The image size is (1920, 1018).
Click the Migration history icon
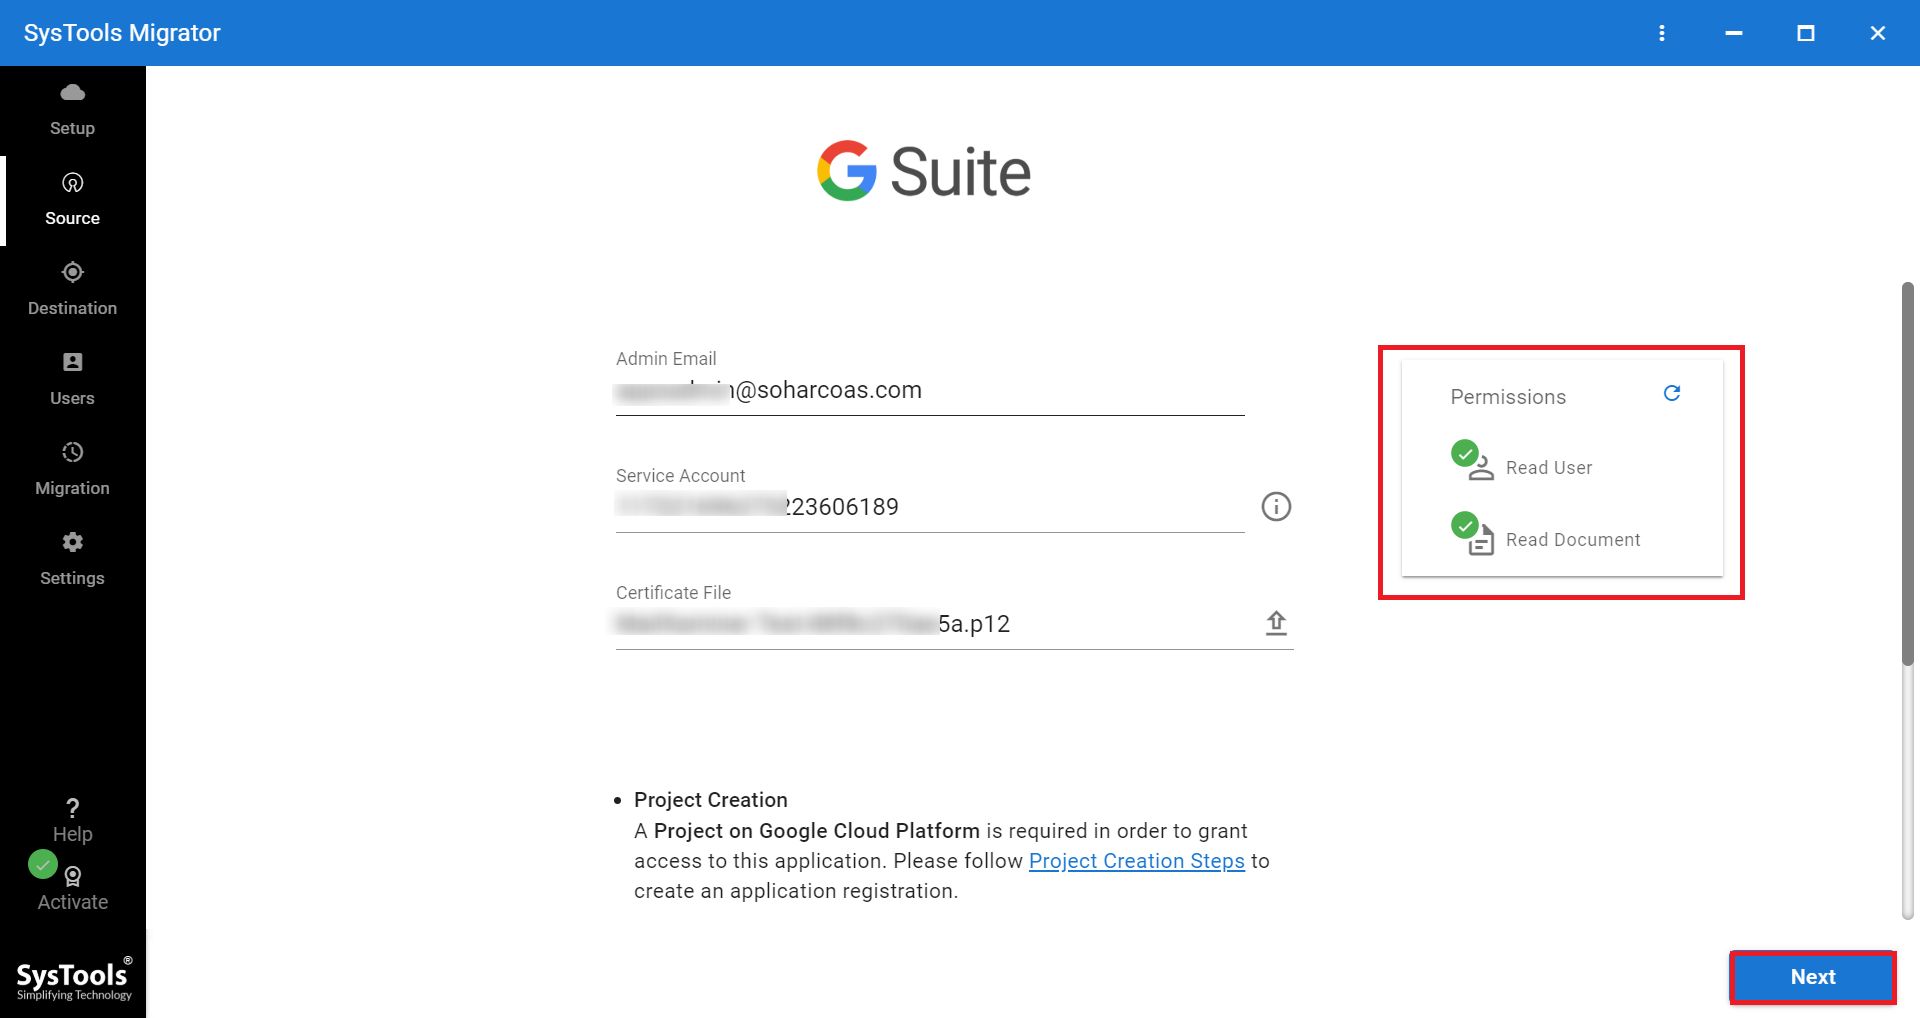pyautogui.click(x=71, y=452)
